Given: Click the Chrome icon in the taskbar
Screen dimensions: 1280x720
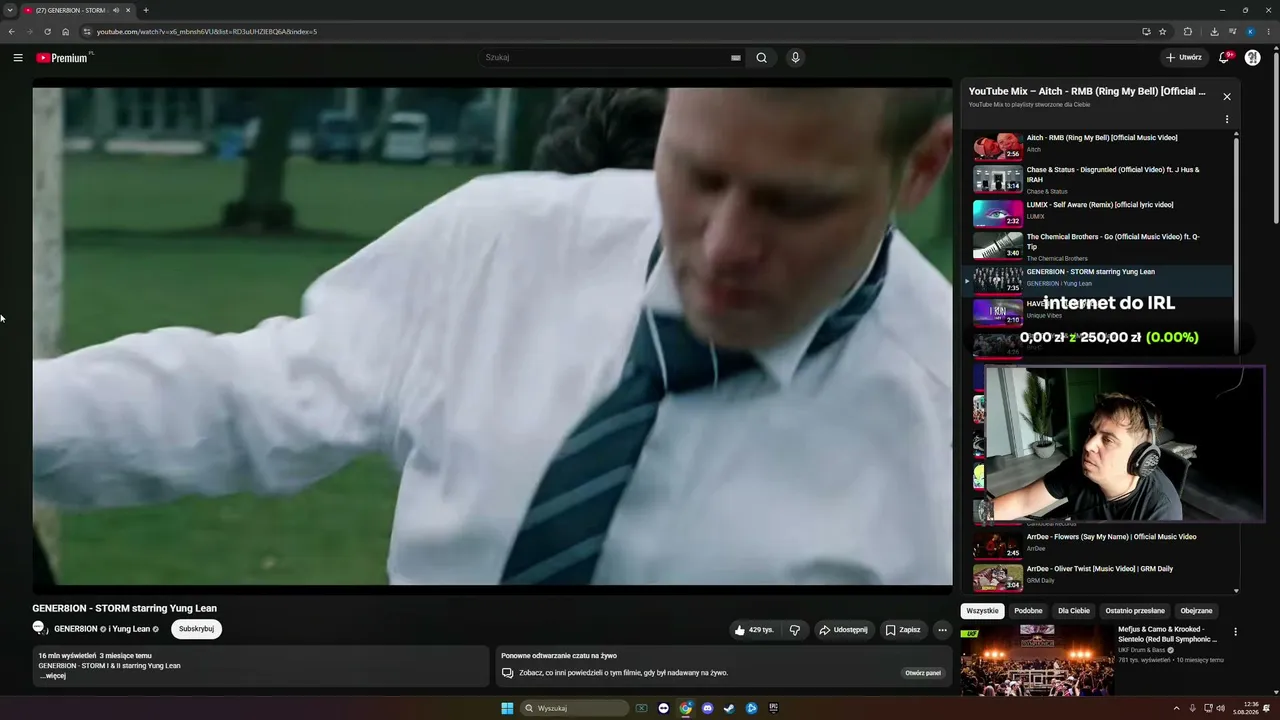Looking at the screenshot, I should pos(686,708).
